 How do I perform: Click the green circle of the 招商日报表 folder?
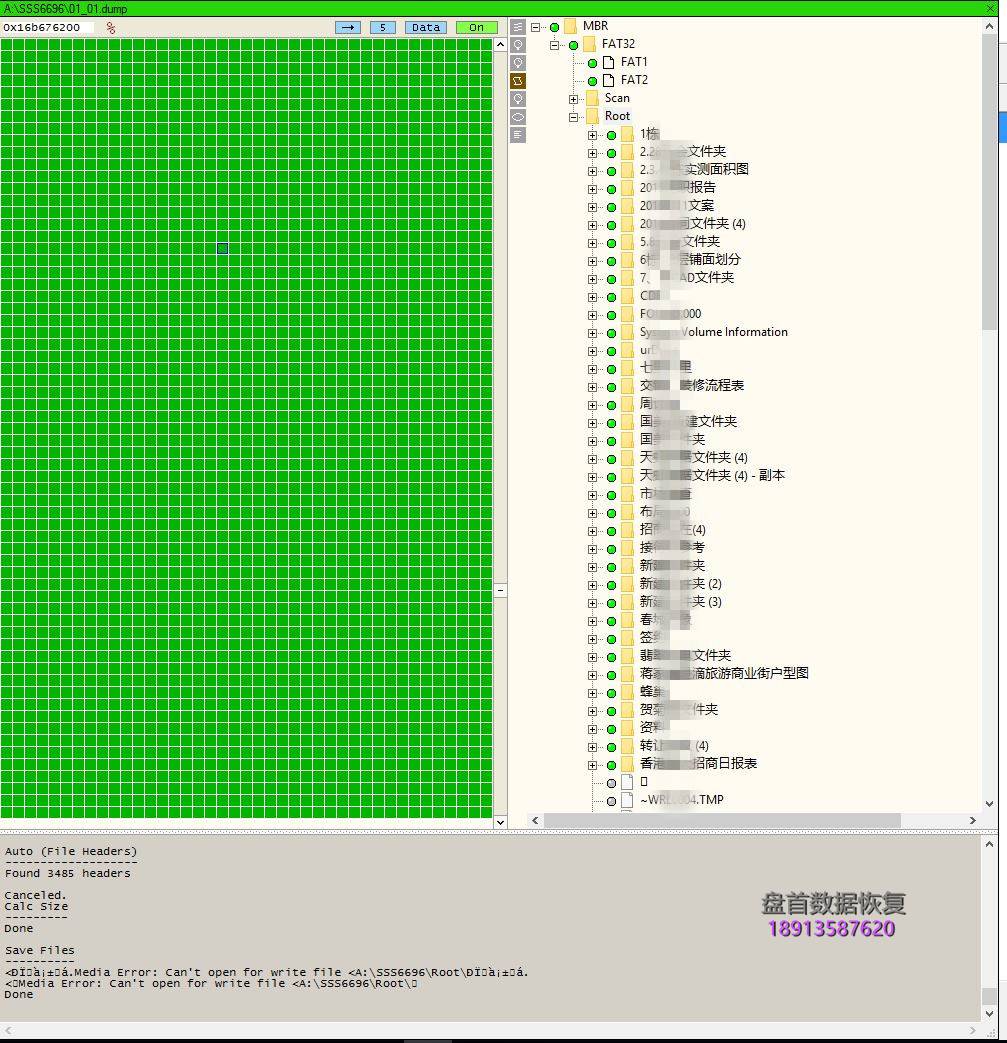611,765
